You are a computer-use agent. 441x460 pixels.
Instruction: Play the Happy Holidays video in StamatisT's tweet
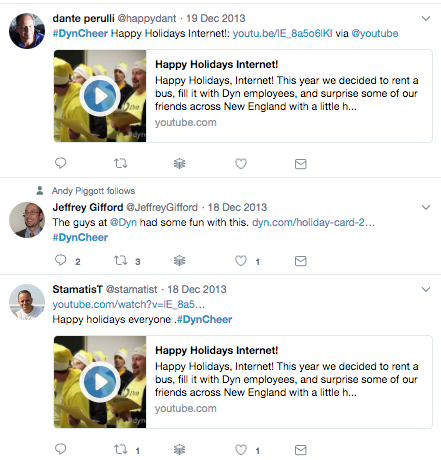pos(100,382)
